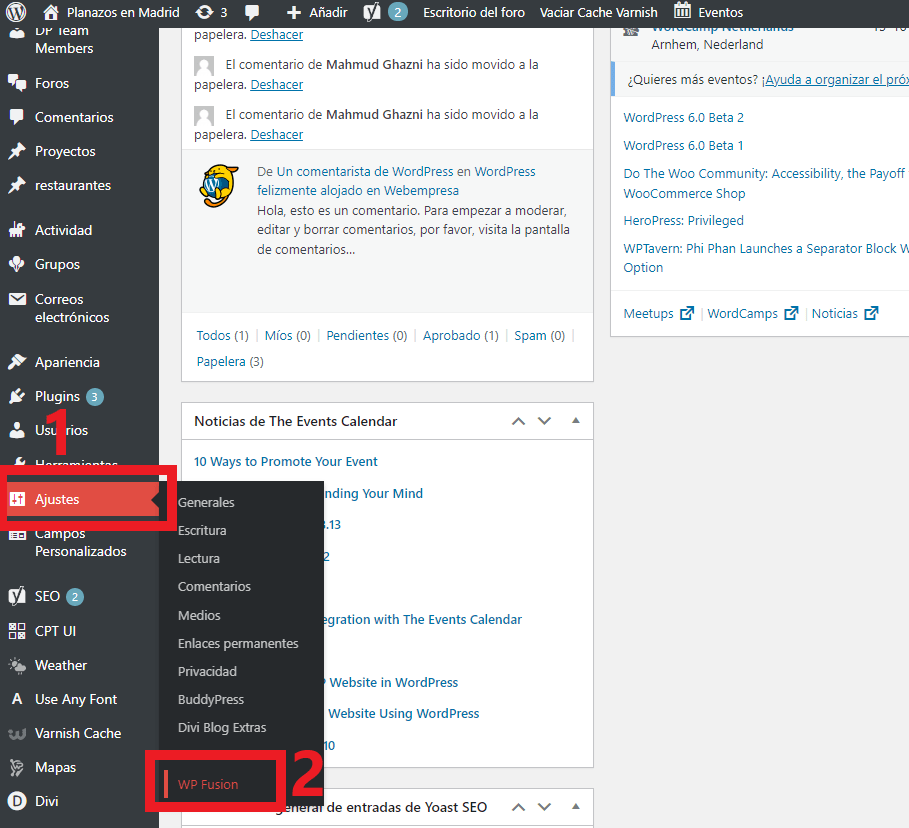Open Generales in Ajustes submenu
This screenshot has width=909, height=828.
point(206,502)
